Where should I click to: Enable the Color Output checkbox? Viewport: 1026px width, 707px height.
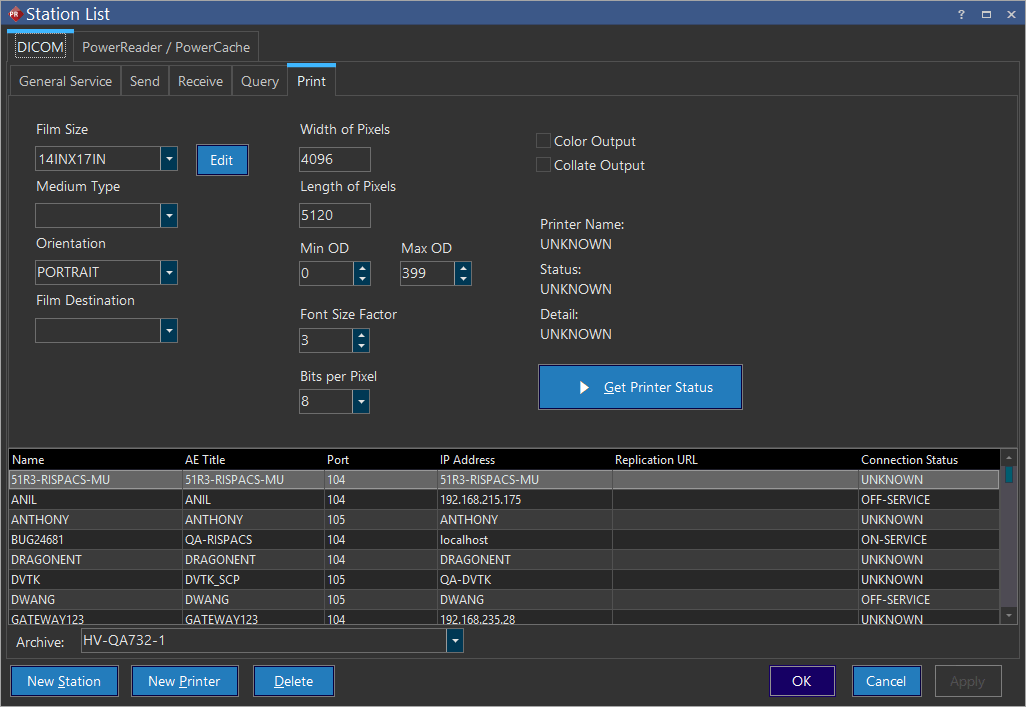click(x=544, y=141)
